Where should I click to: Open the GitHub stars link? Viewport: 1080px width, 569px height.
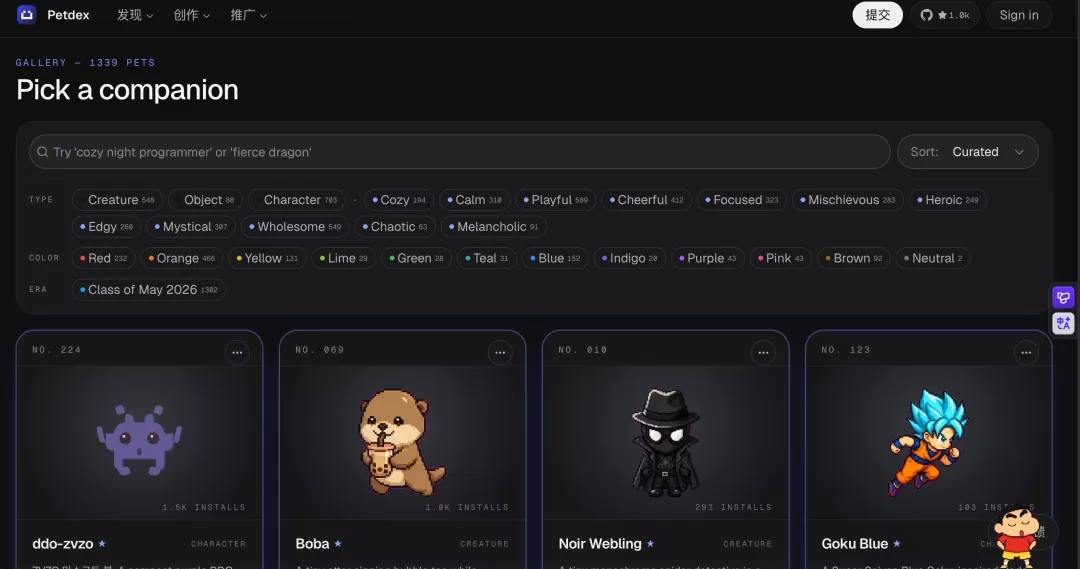tap(945, 15)
